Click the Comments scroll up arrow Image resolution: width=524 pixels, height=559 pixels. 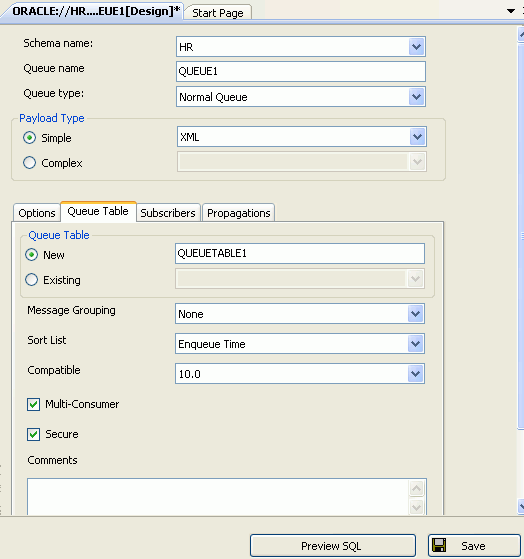click(x=416, y=488)
